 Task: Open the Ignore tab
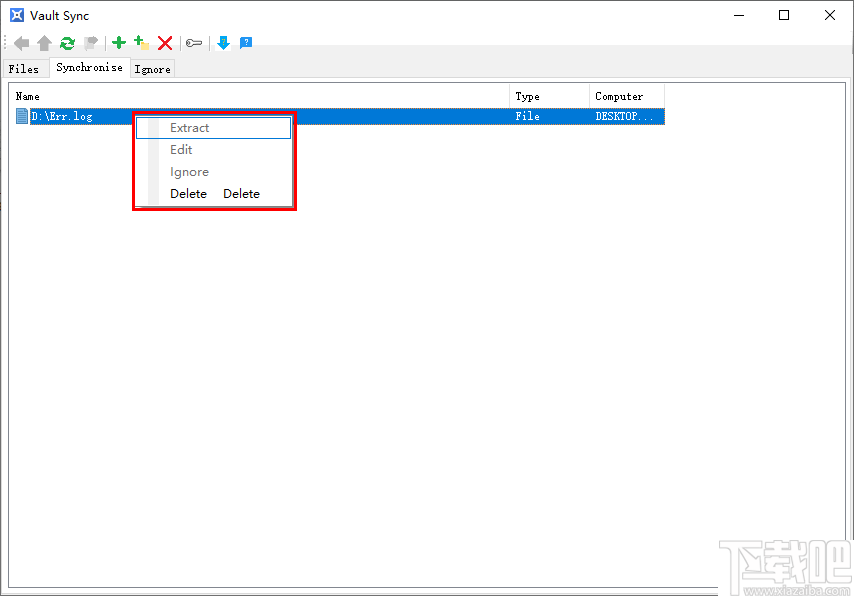[x=152, y=69]
